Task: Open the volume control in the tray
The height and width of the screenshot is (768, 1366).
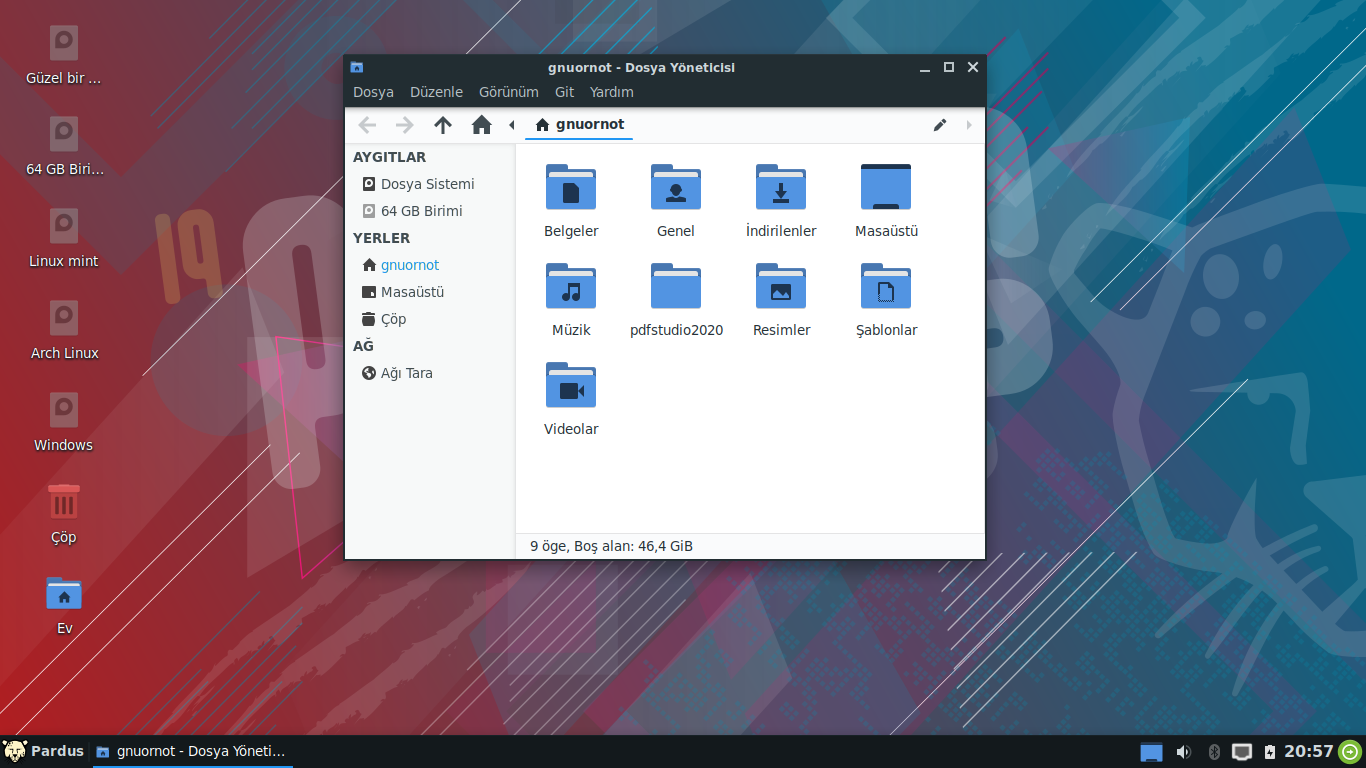Action: click(x=1184, y=752)
